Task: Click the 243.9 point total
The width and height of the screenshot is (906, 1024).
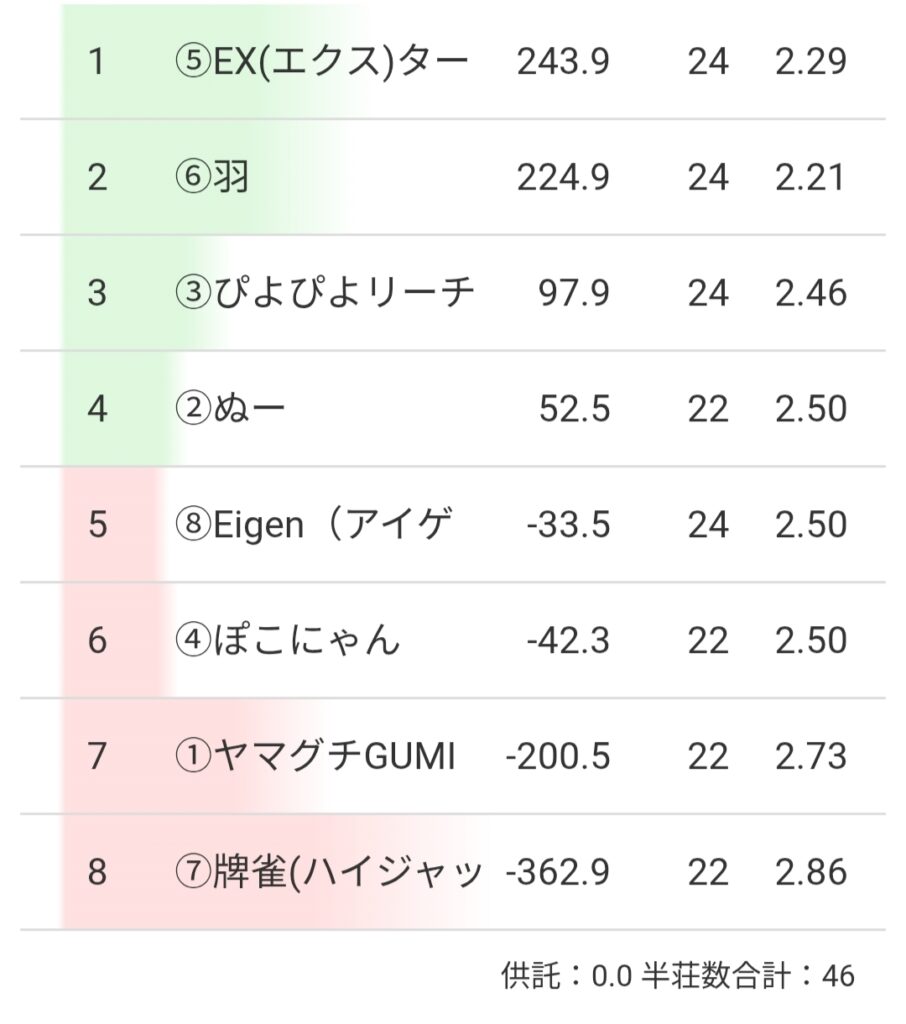Action: pos(563,62)
